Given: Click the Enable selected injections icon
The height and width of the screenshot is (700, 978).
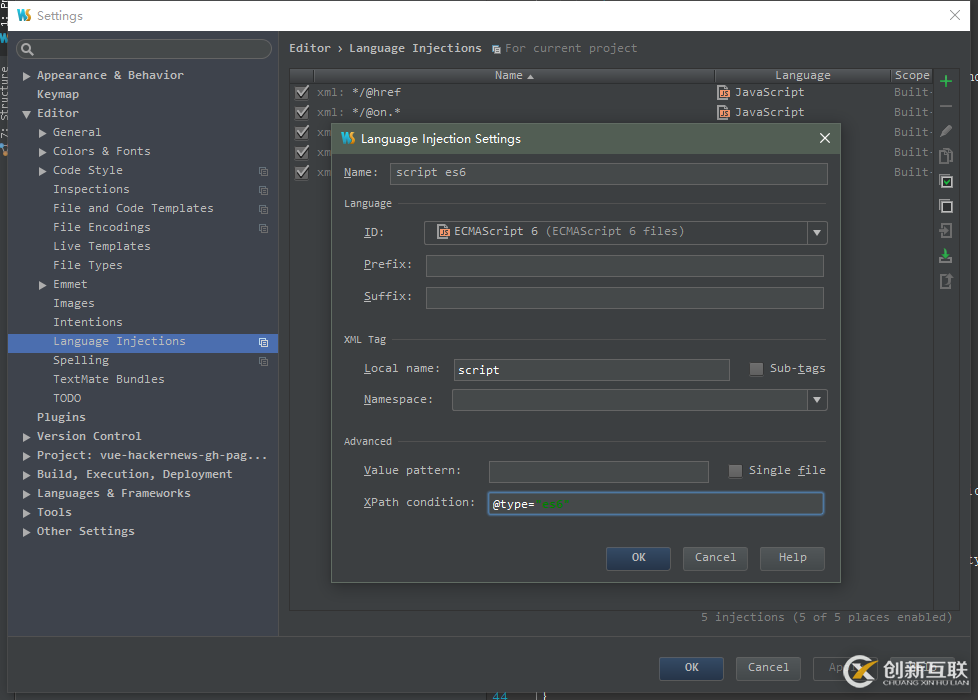Looking at the screenshot, I should (x=946, y=182).
